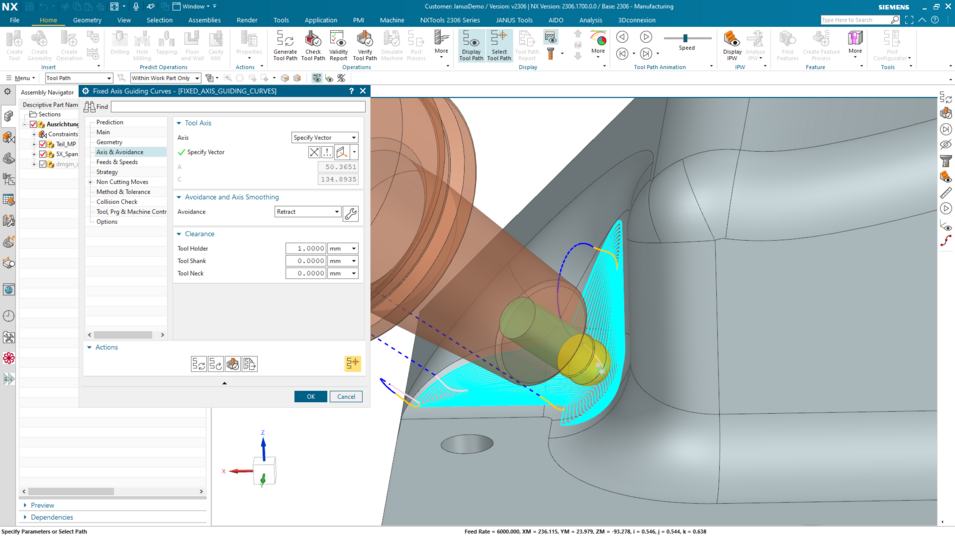Collapse the Tool Axis section
Screen dimensions: 955x537
[x=179, y=123]
